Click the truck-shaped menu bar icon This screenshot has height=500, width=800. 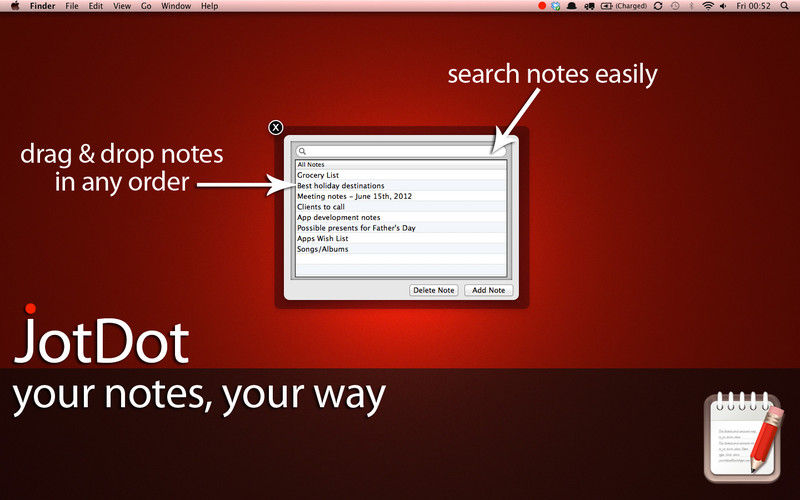coord(589,6)
